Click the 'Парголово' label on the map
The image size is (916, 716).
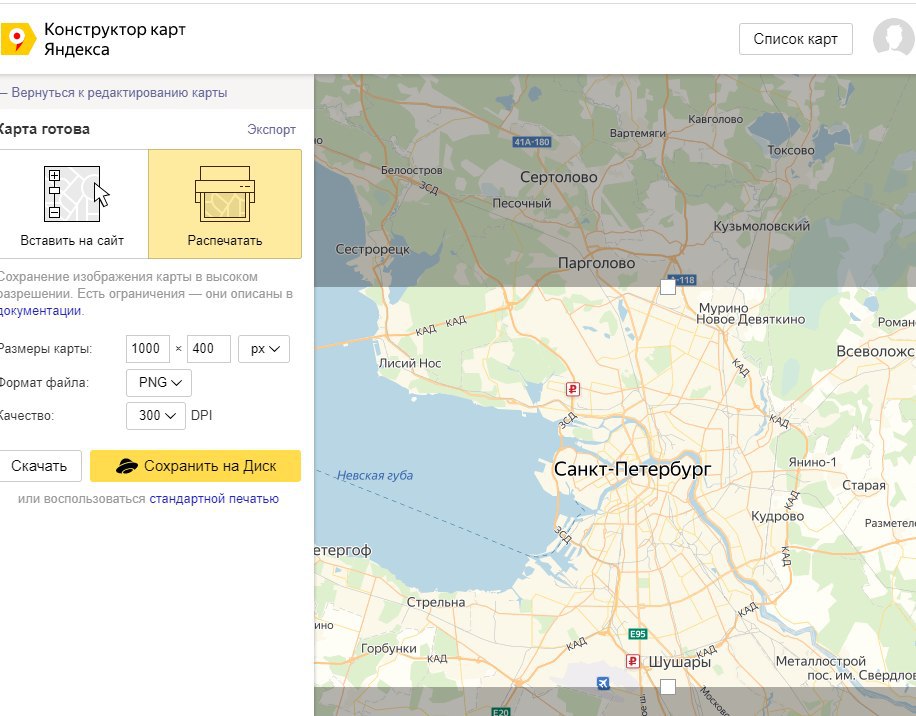point(596,263)
